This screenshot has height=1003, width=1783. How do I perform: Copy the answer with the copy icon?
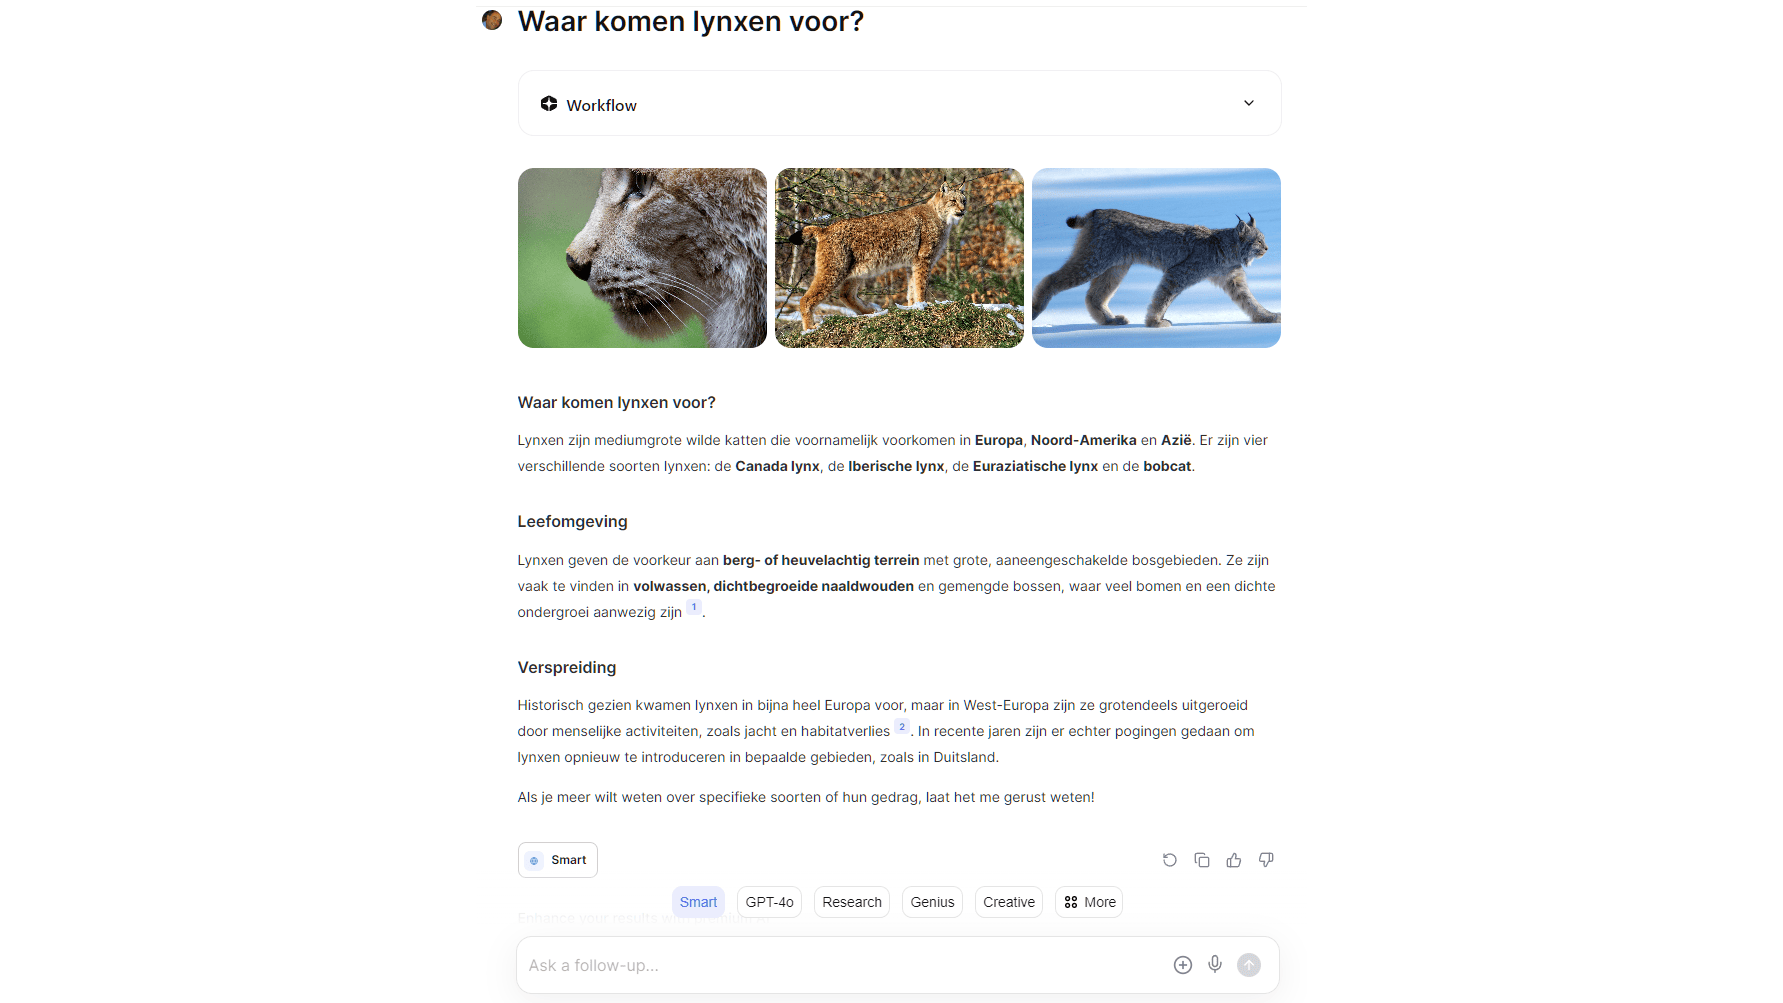1202,860
